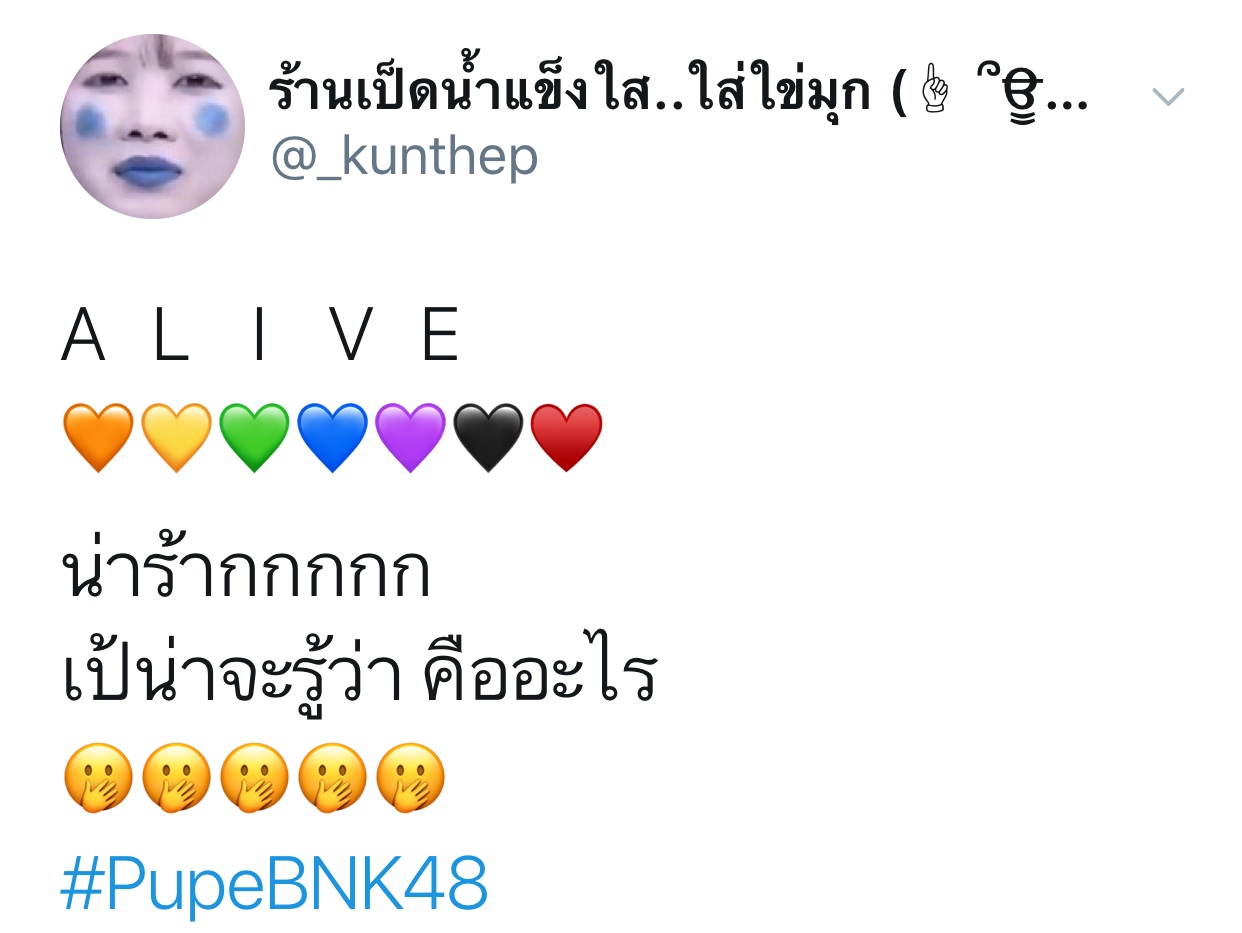Open the clown-makeup profile avatar
Image resolution: width=1242 pixels, height=933 pixels.
point(152,126)
